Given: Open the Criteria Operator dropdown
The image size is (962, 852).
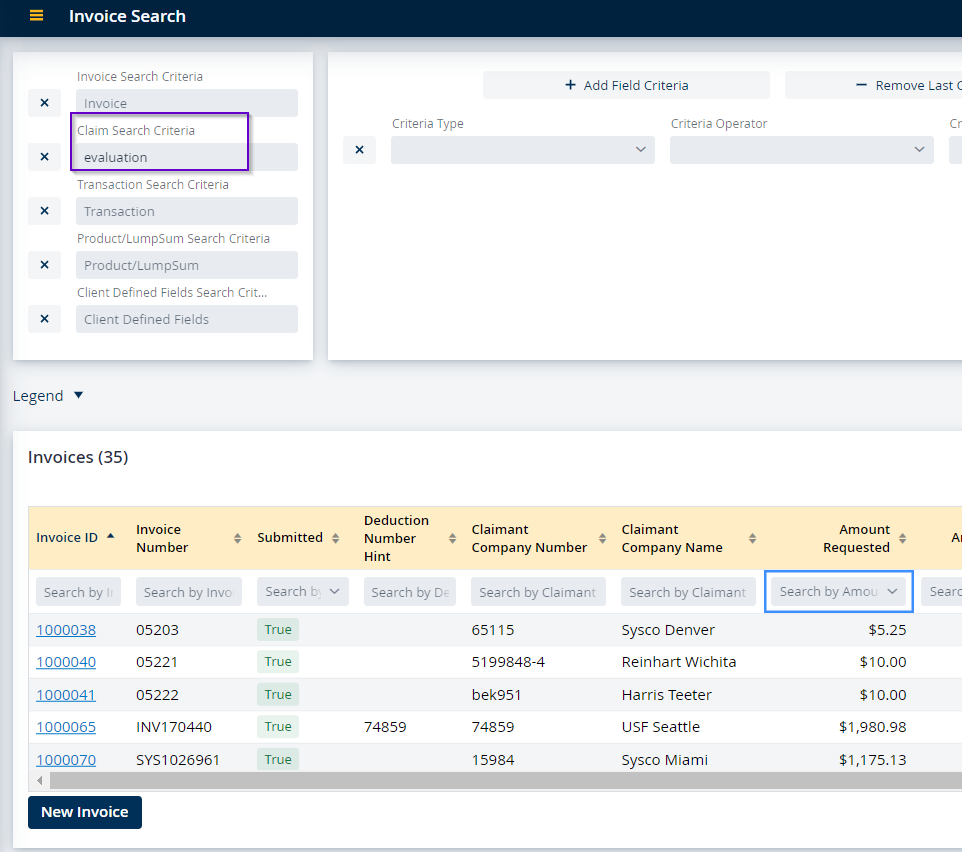Looking at the screenshot, I should [801, 150].
